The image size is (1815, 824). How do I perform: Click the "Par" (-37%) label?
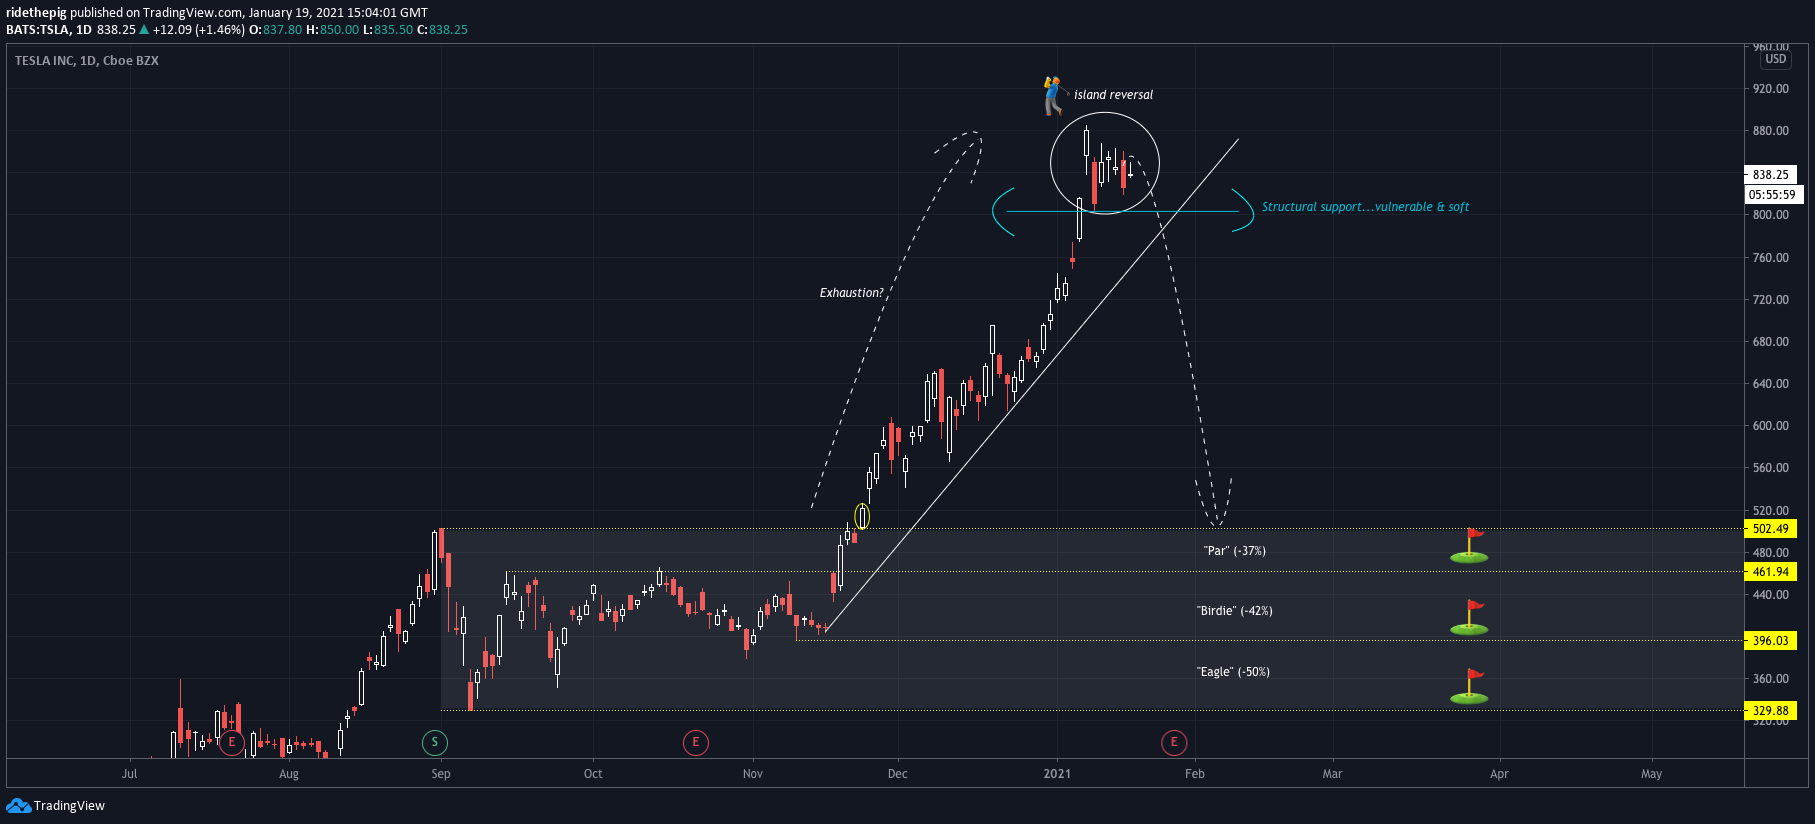pos(1235,551)
